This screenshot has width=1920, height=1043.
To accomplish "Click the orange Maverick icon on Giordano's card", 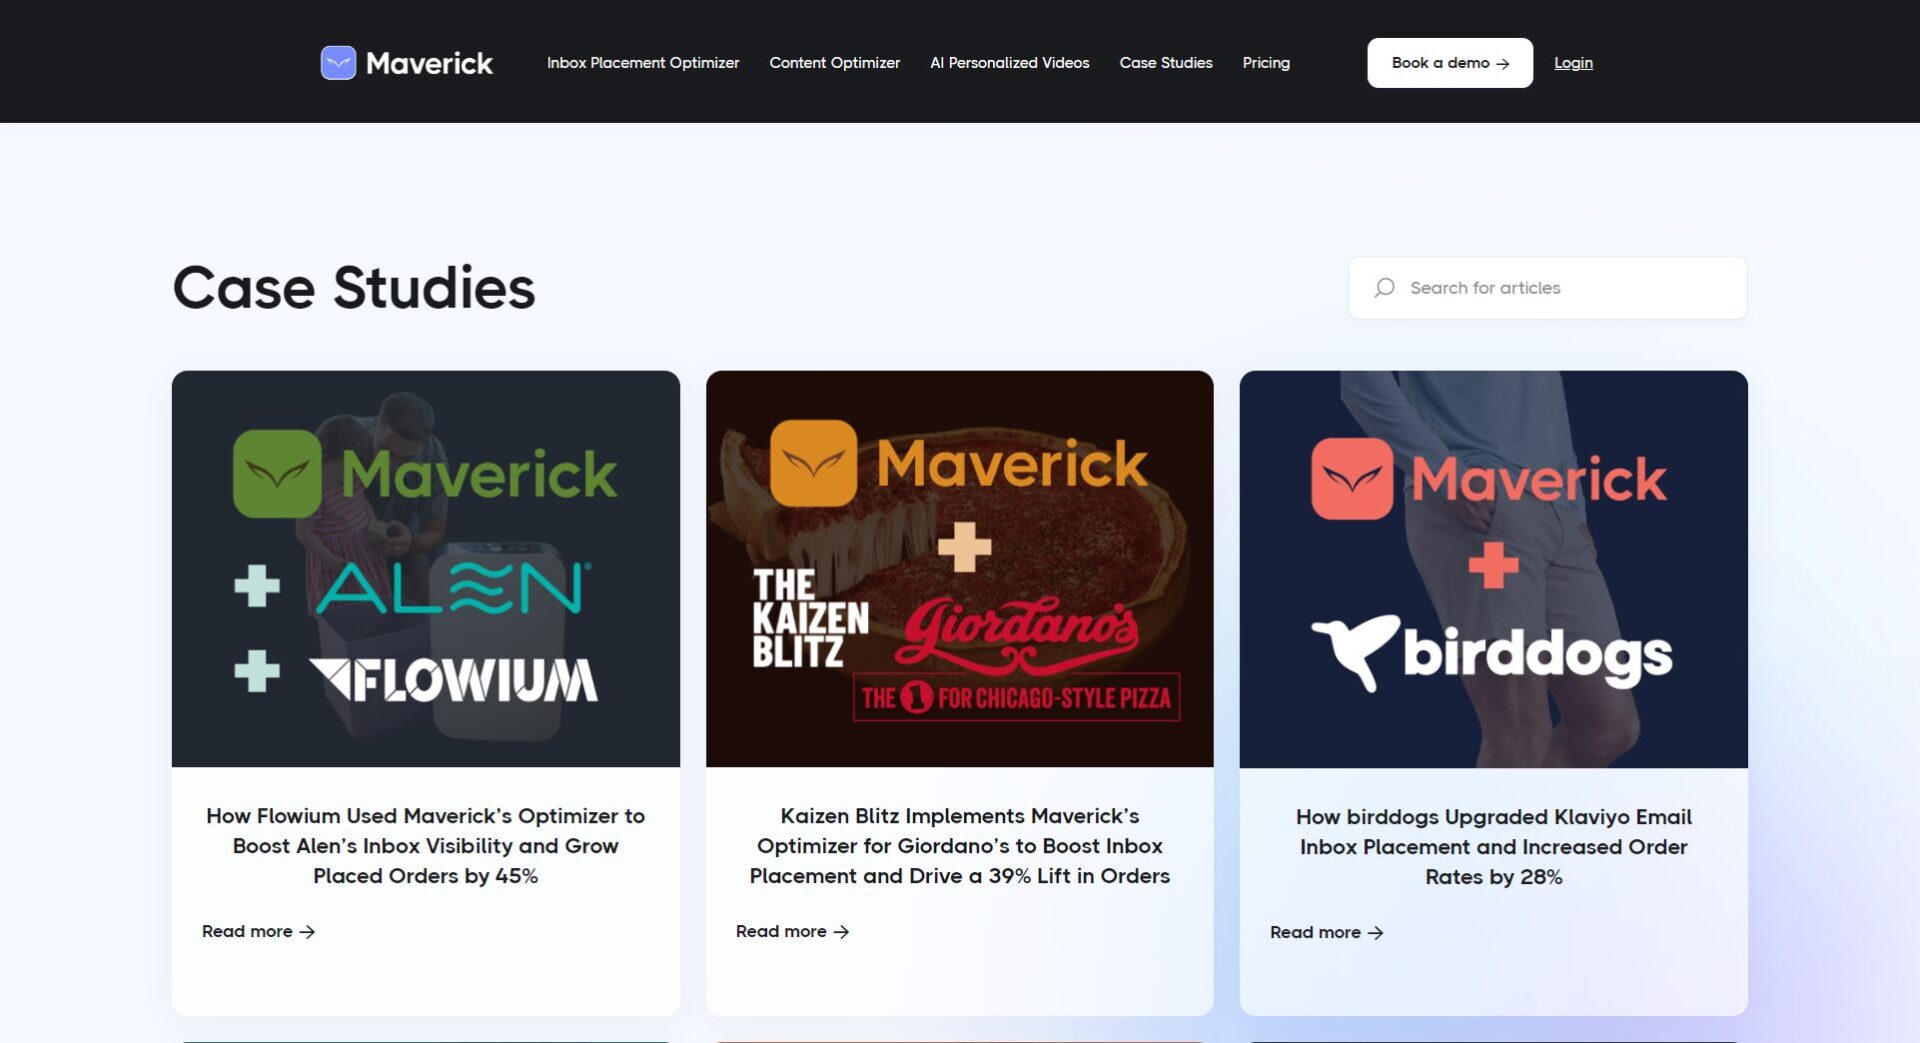I will click(813, 463).
